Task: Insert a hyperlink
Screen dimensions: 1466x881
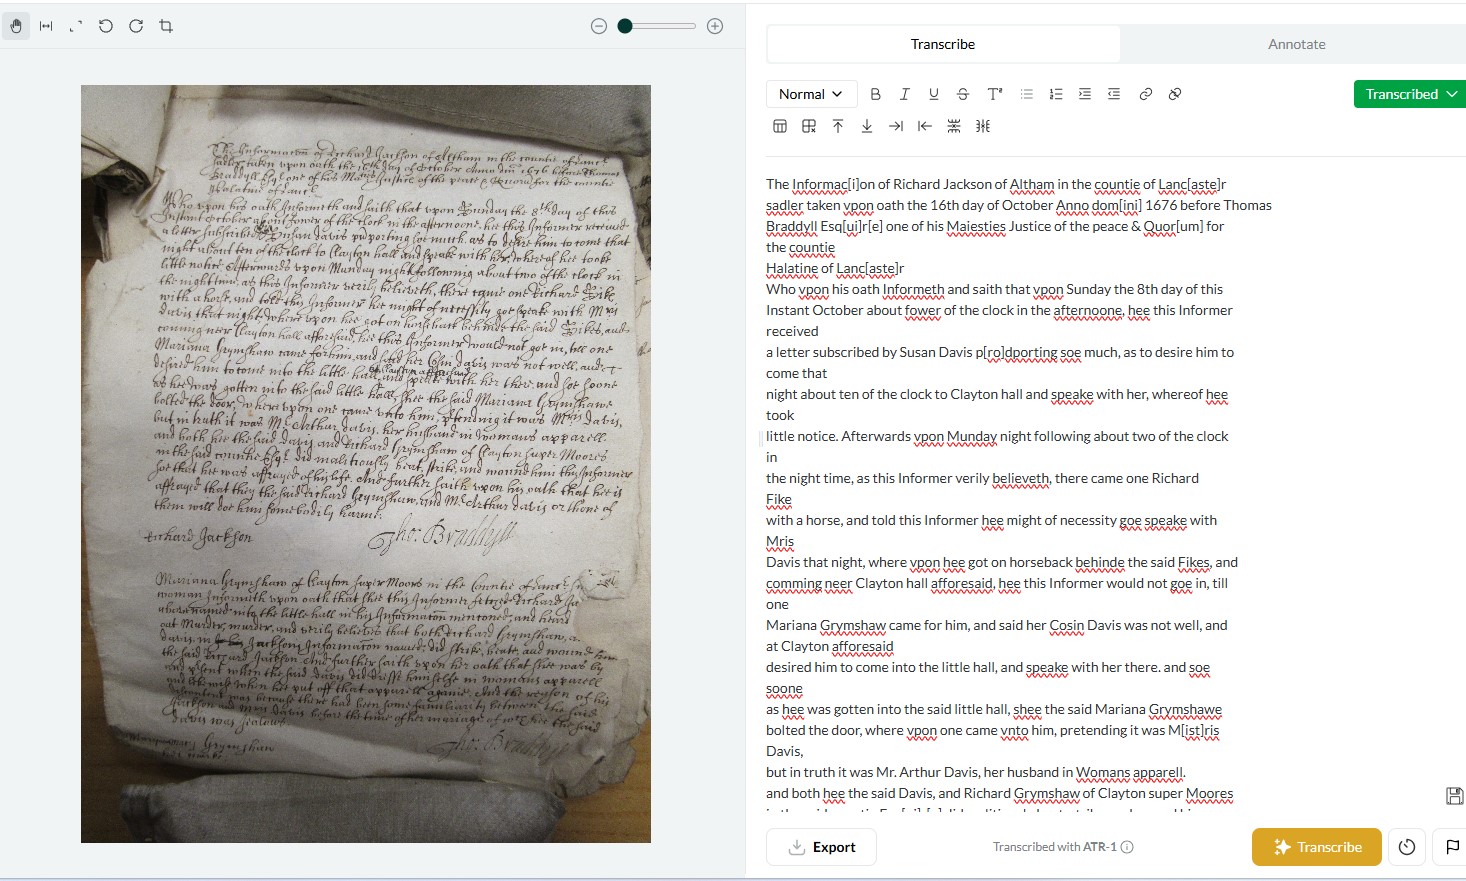Action: pyautogui.click(x=1145, y=94)
